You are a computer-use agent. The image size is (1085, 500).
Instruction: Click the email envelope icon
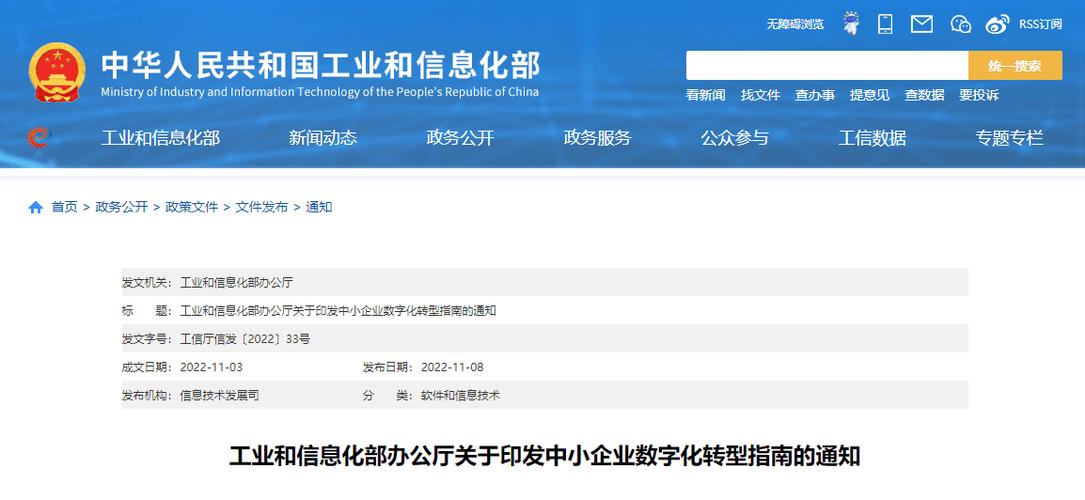tap(922, 24)
